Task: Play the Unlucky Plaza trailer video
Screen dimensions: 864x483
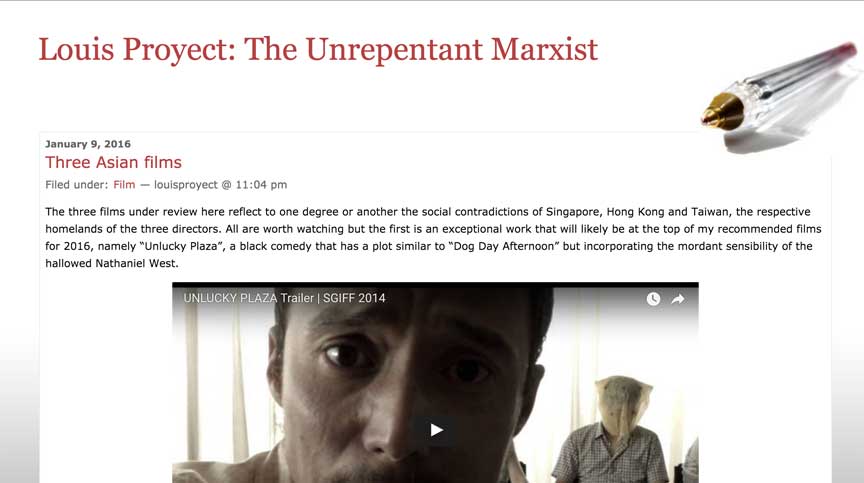Action: pyautogui.click(x=435, y=430)
